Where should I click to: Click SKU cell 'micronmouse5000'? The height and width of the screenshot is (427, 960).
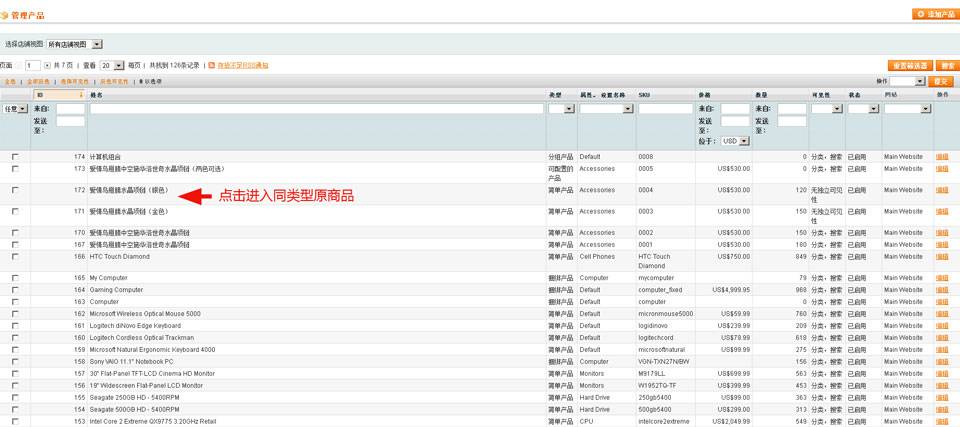[x=666, y=314]
